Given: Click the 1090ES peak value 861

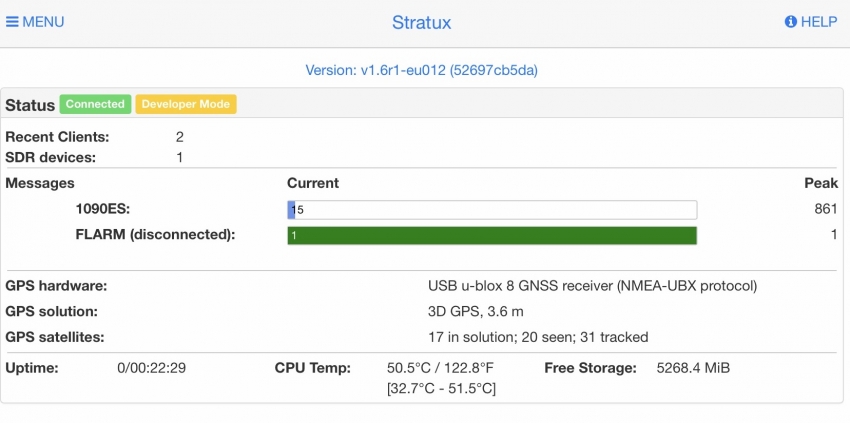Looking at the screenshot, I should pyautogui.click(x=826, y=209).
